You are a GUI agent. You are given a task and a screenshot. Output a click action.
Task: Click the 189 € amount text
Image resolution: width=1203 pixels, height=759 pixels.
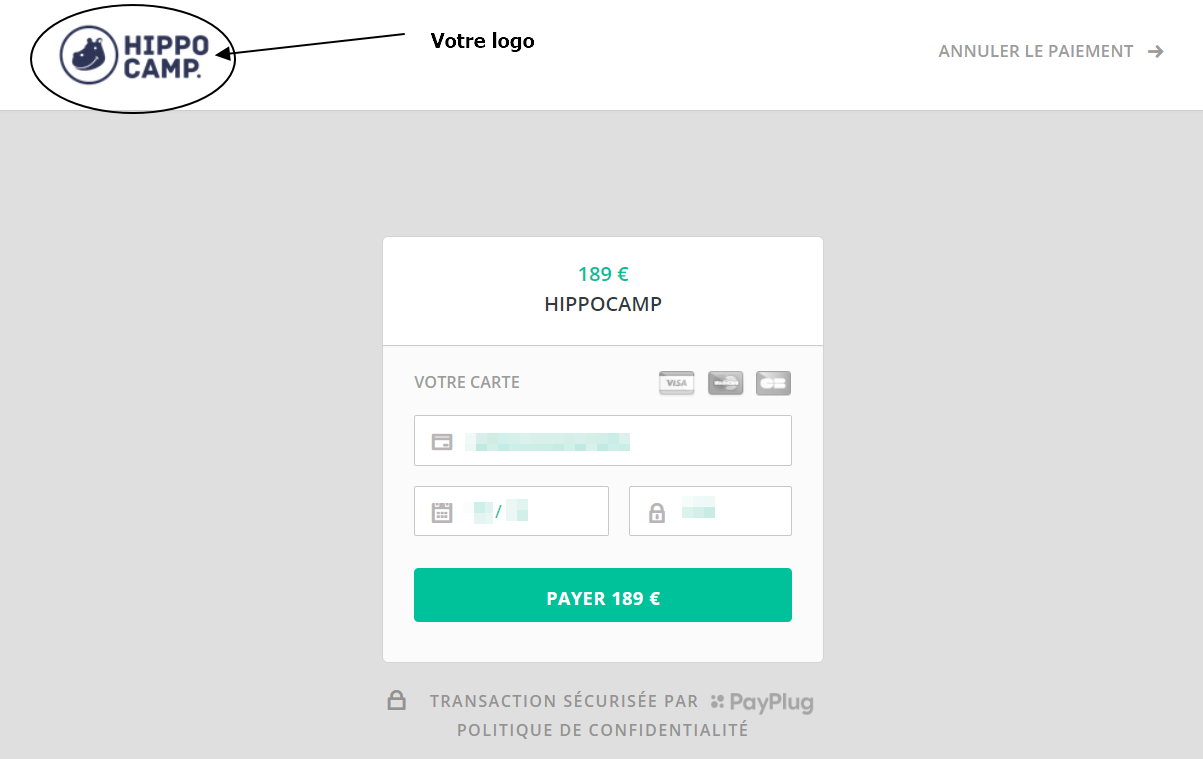[603, 274]
